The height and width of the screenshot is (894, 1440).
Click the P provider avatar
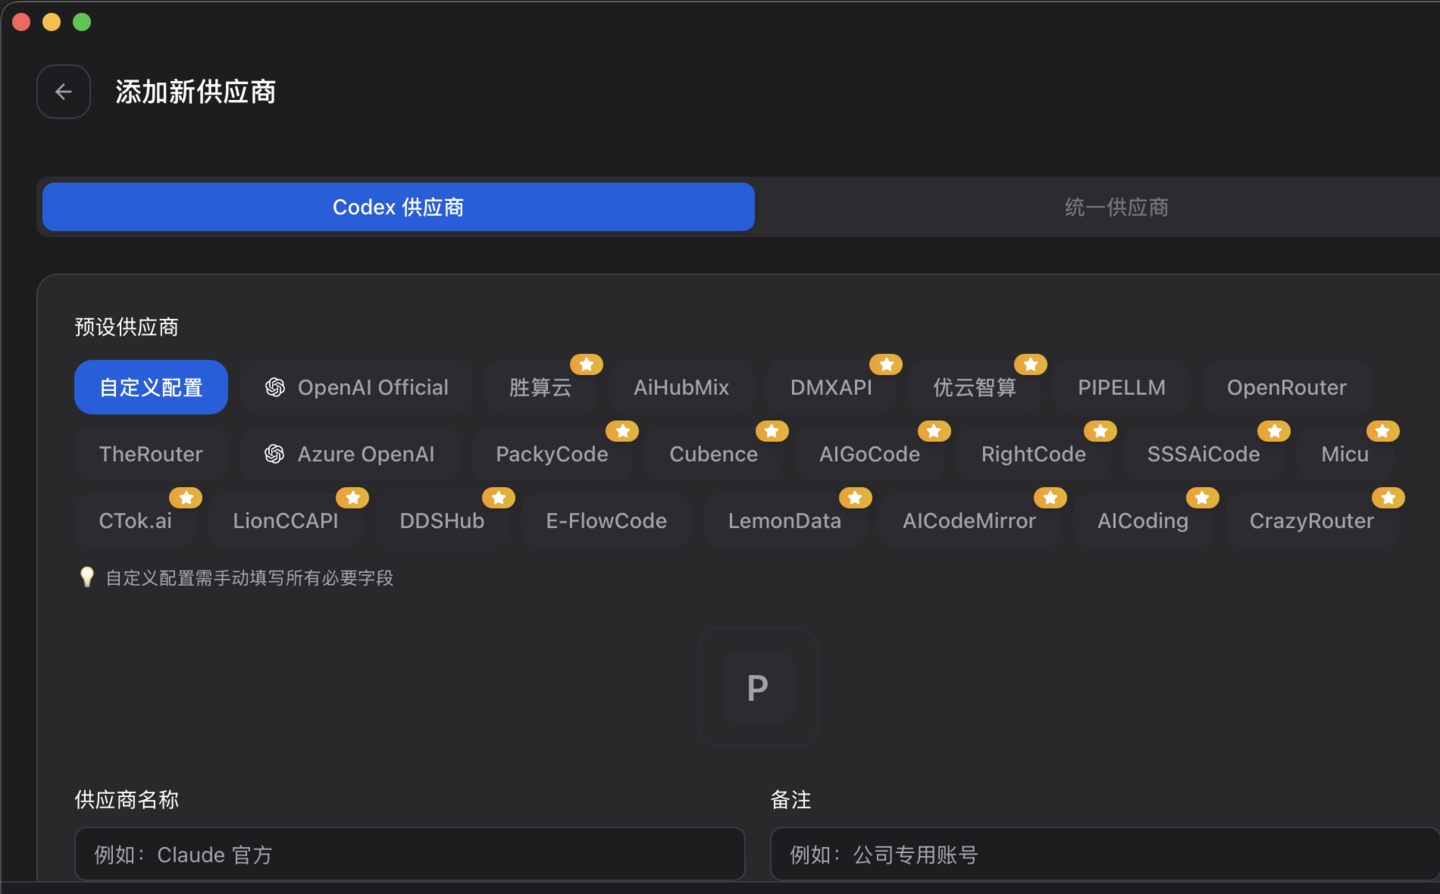(x=757, y=687)
